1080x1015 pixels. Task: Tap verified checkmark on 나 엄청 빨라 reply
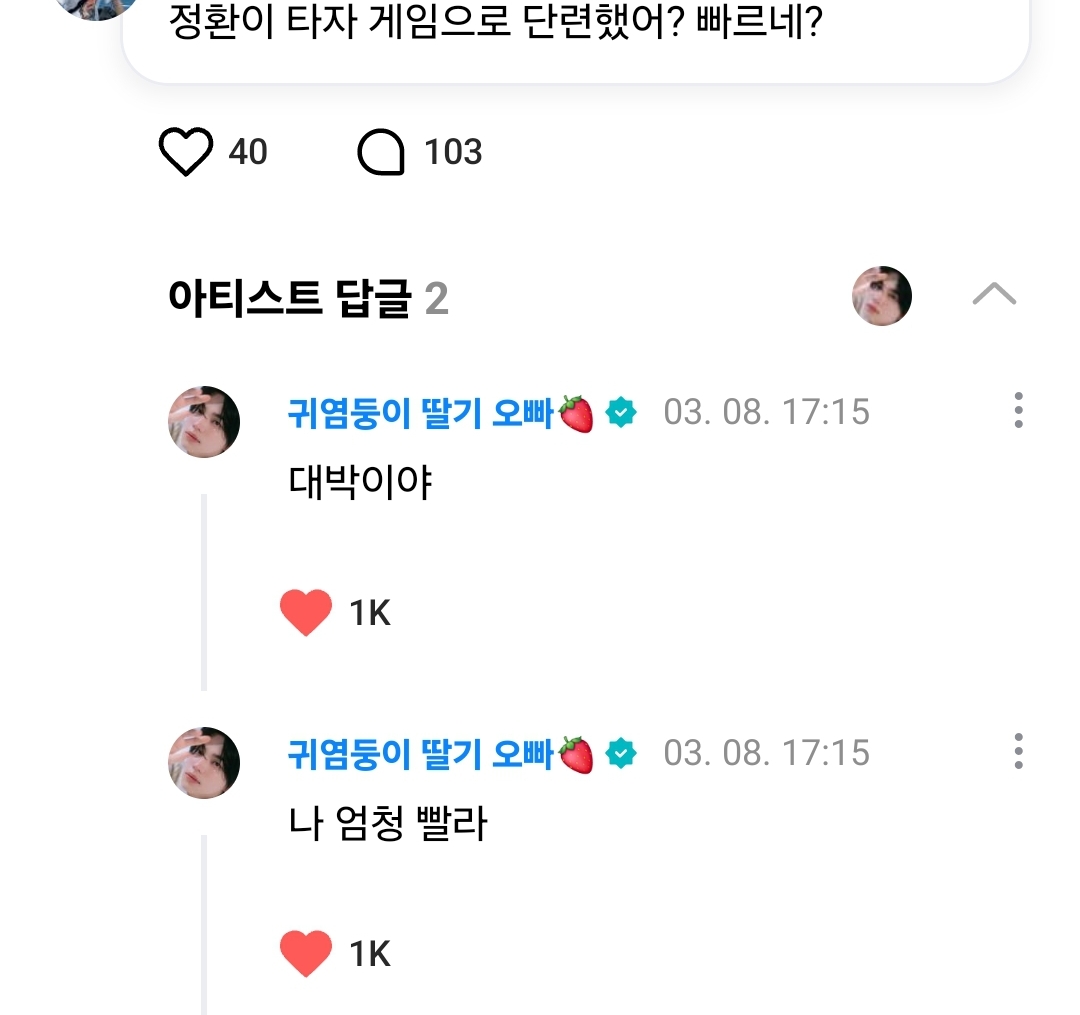click(621, 752)
